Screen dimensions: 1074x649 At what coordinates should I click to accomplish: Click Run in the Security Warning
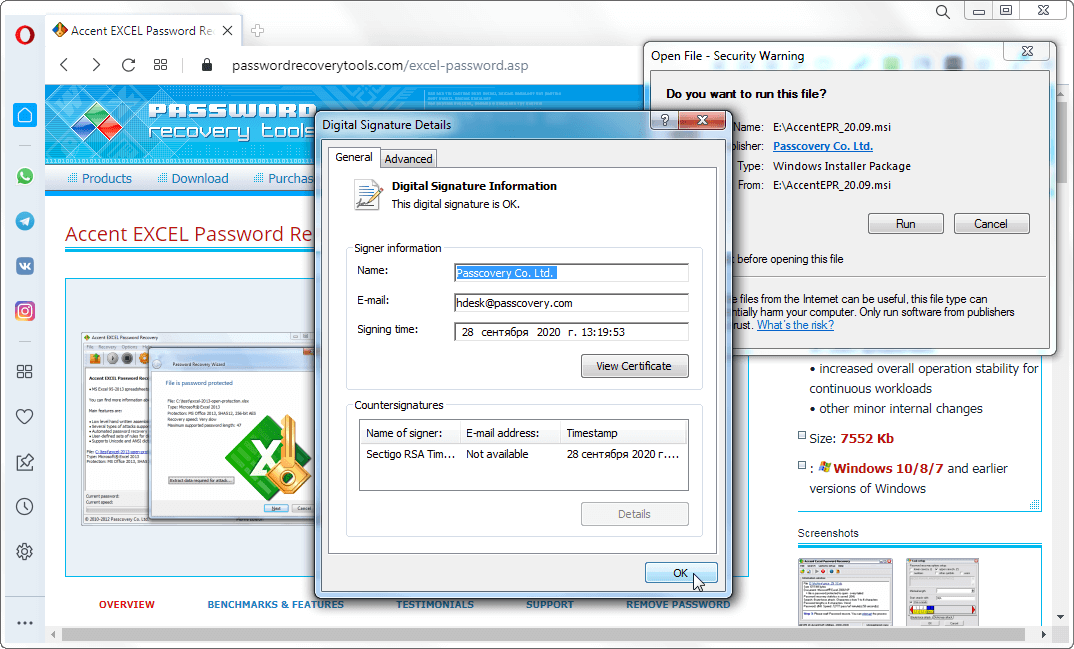pyautogui.click(x=905, y=224)
